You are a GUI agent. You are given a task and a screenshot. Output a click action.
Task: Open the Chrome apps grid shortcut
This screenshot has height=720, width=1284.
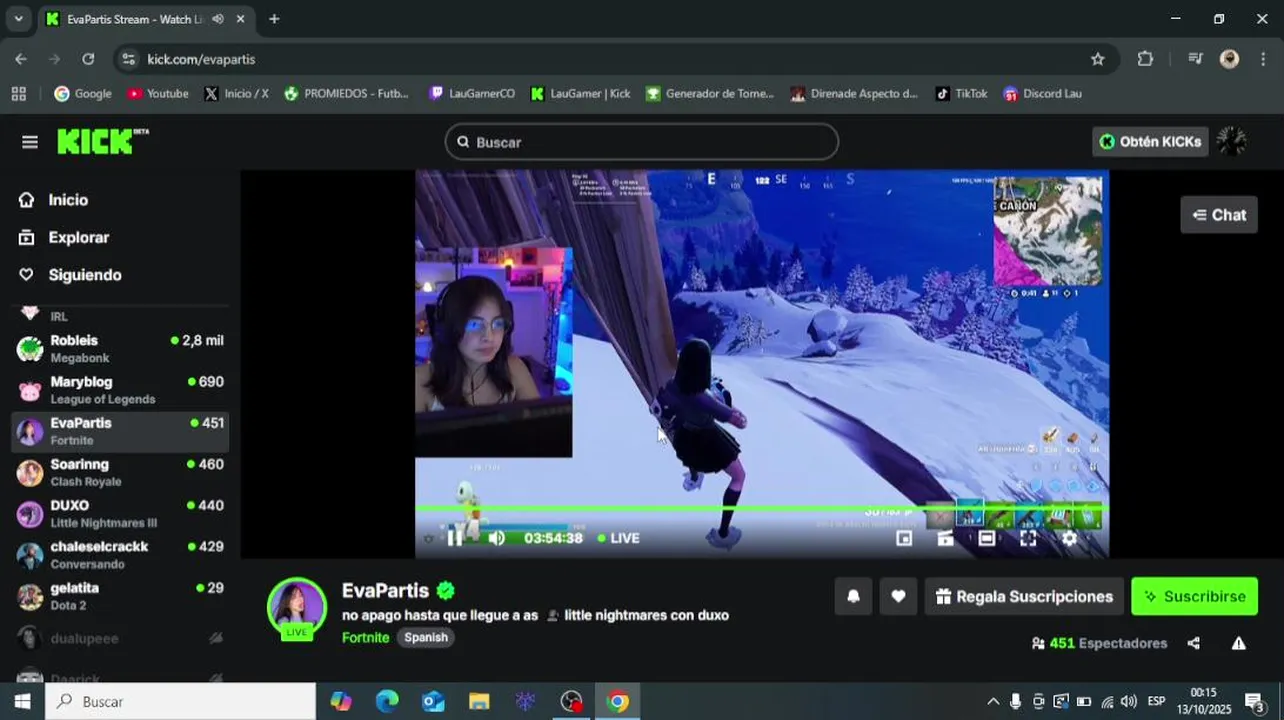(x=18, y=93)
